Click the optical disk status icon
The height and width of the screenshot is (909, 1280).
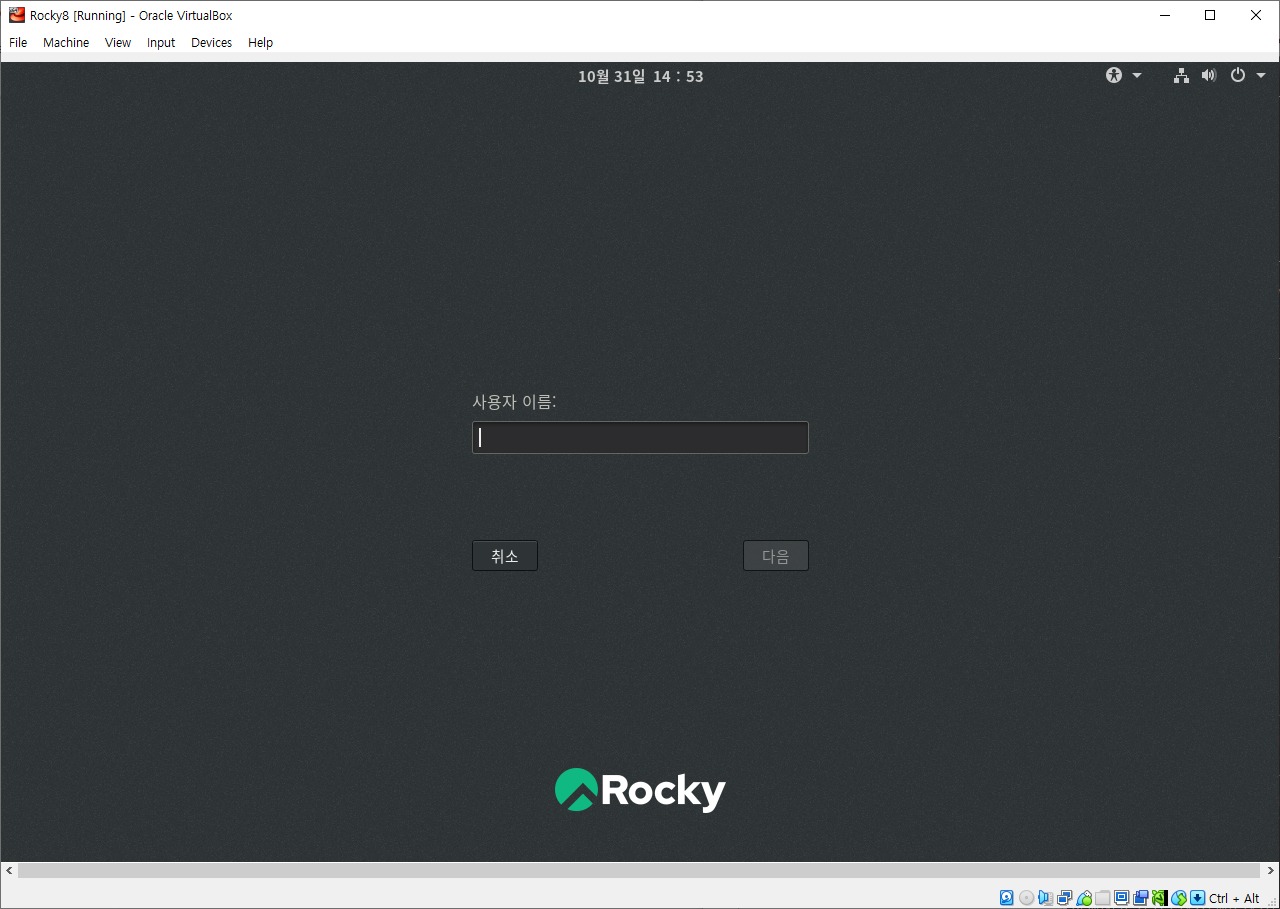click(x=1026, y=898)
